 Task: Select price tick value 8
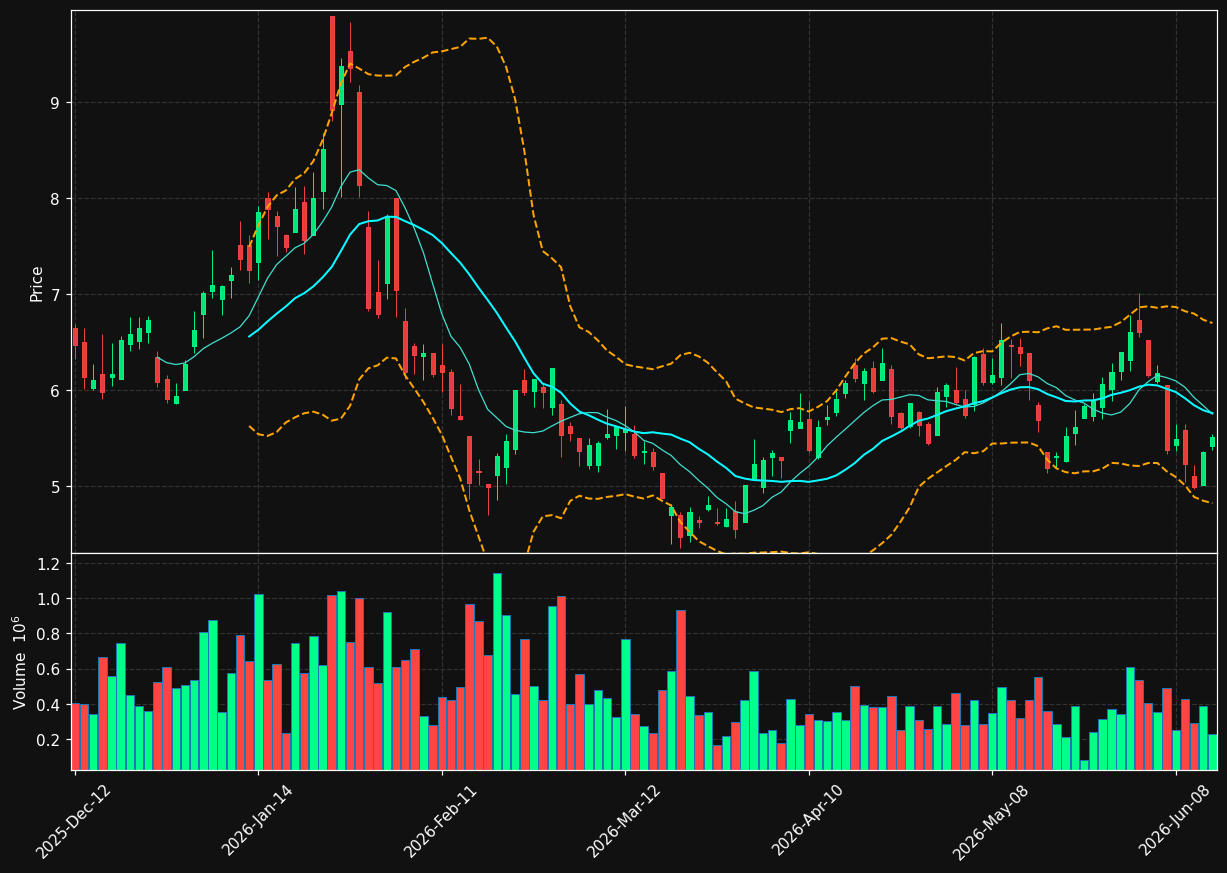(x=56, y=199)
